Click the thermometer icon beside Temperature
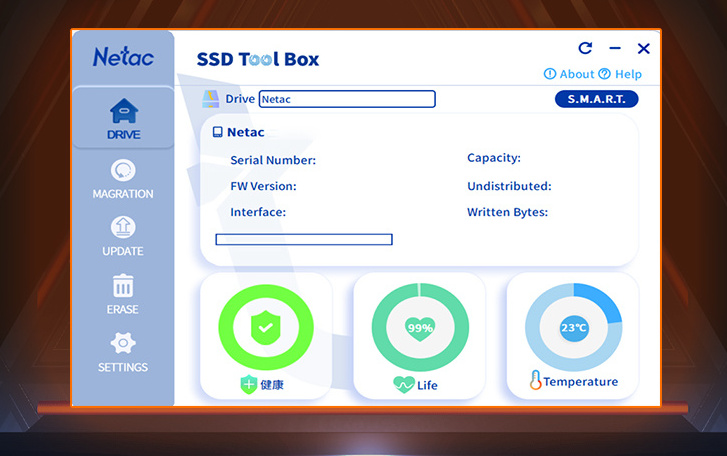The width and height of the screenshot is (727, 456). pos(536,380)
